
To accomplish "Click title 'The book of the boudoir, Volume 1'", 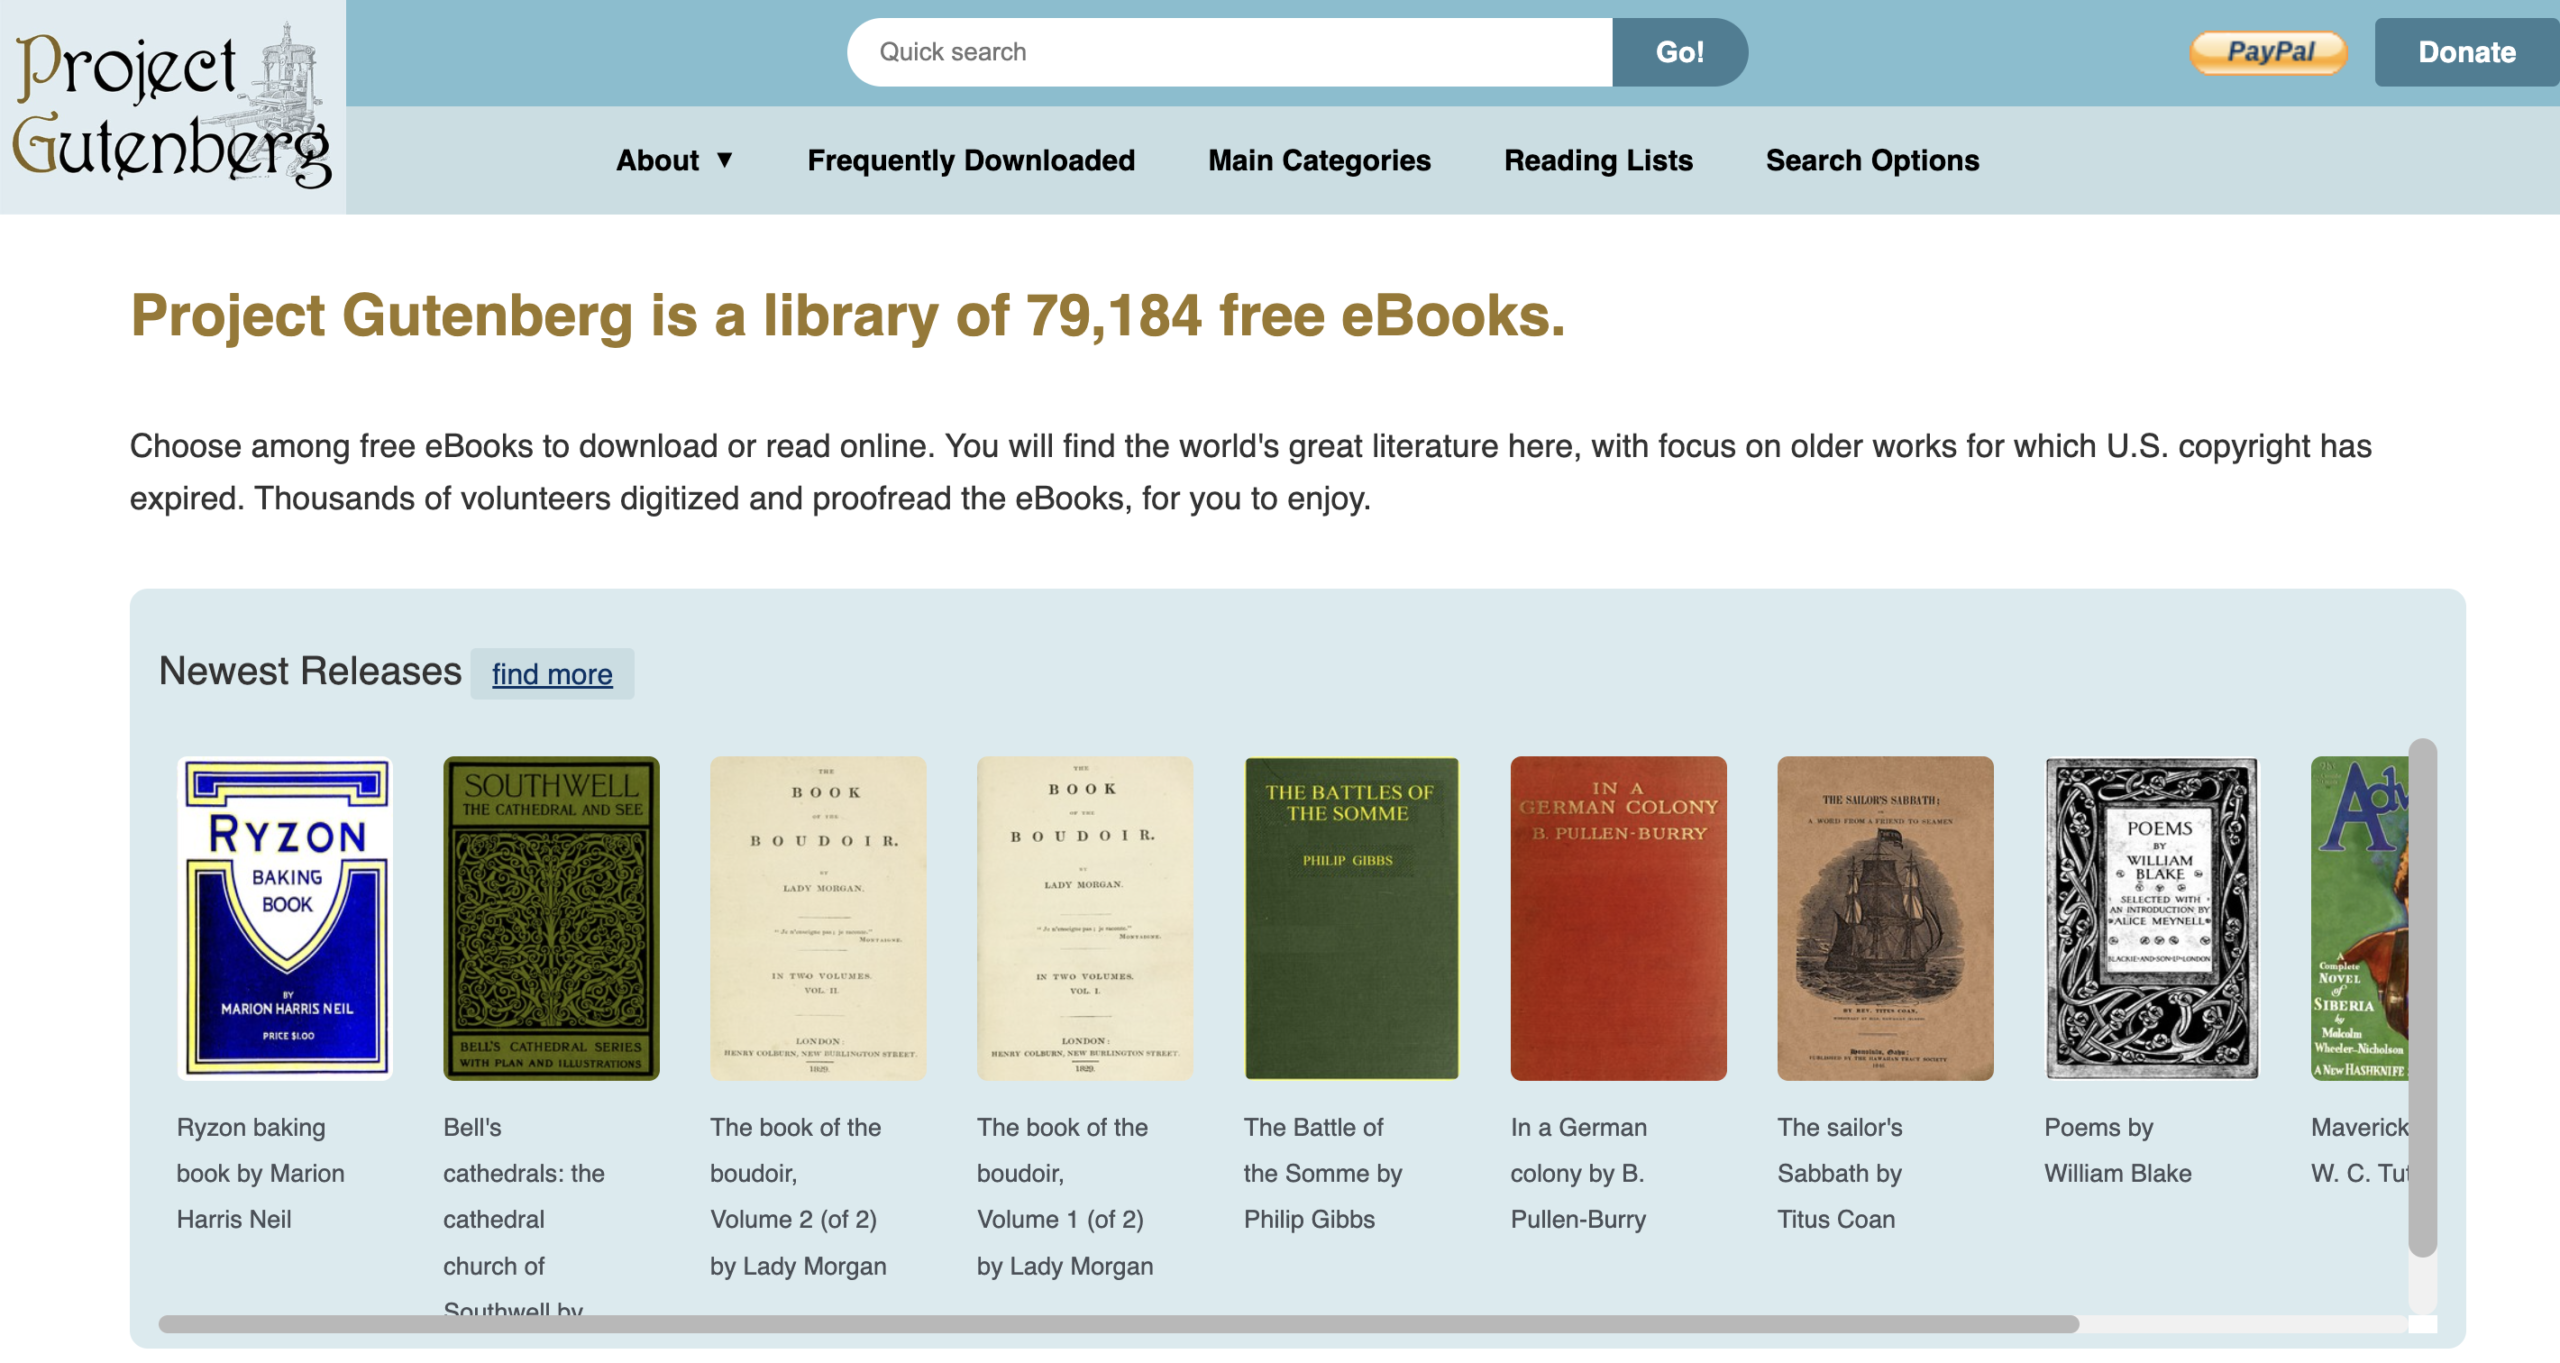I will [1065, 1196].
